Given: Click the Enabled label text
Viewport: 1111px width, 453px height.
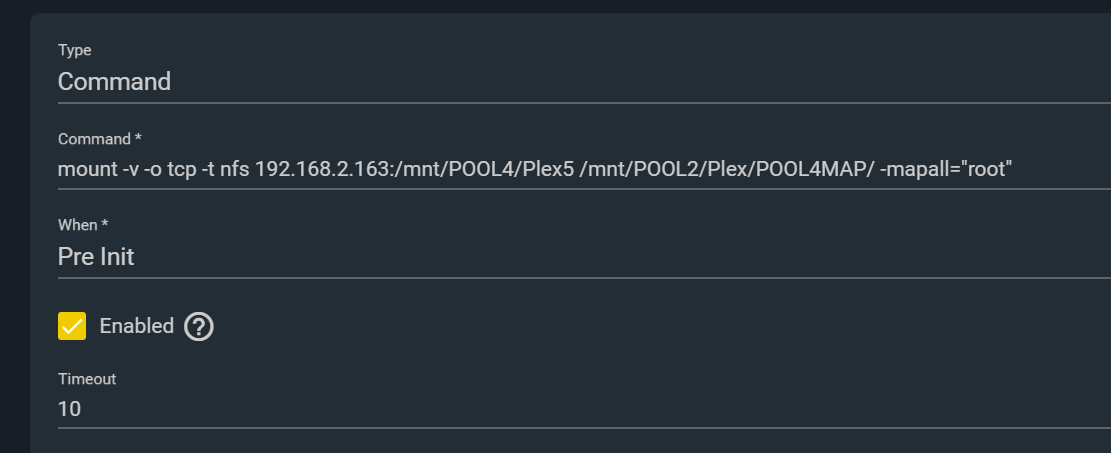Looking at the screenshot, I should 137,326.
